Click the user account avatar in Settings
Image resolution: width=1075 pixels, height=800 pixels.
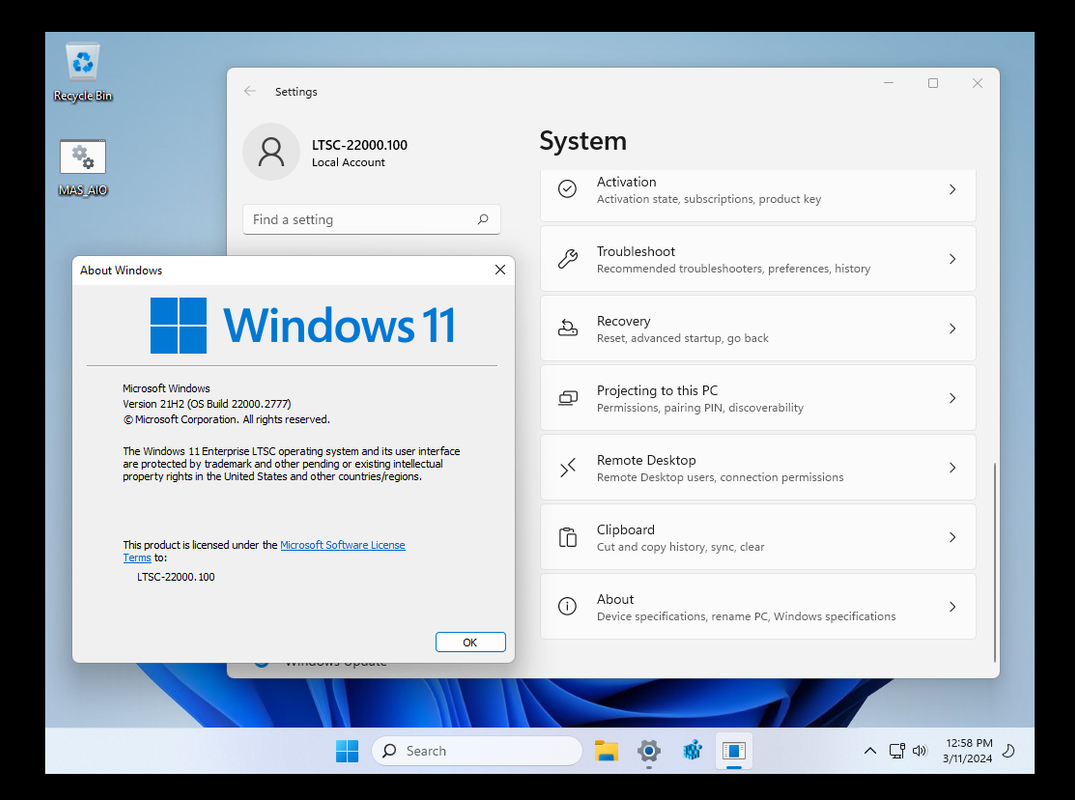pos(271,152)
